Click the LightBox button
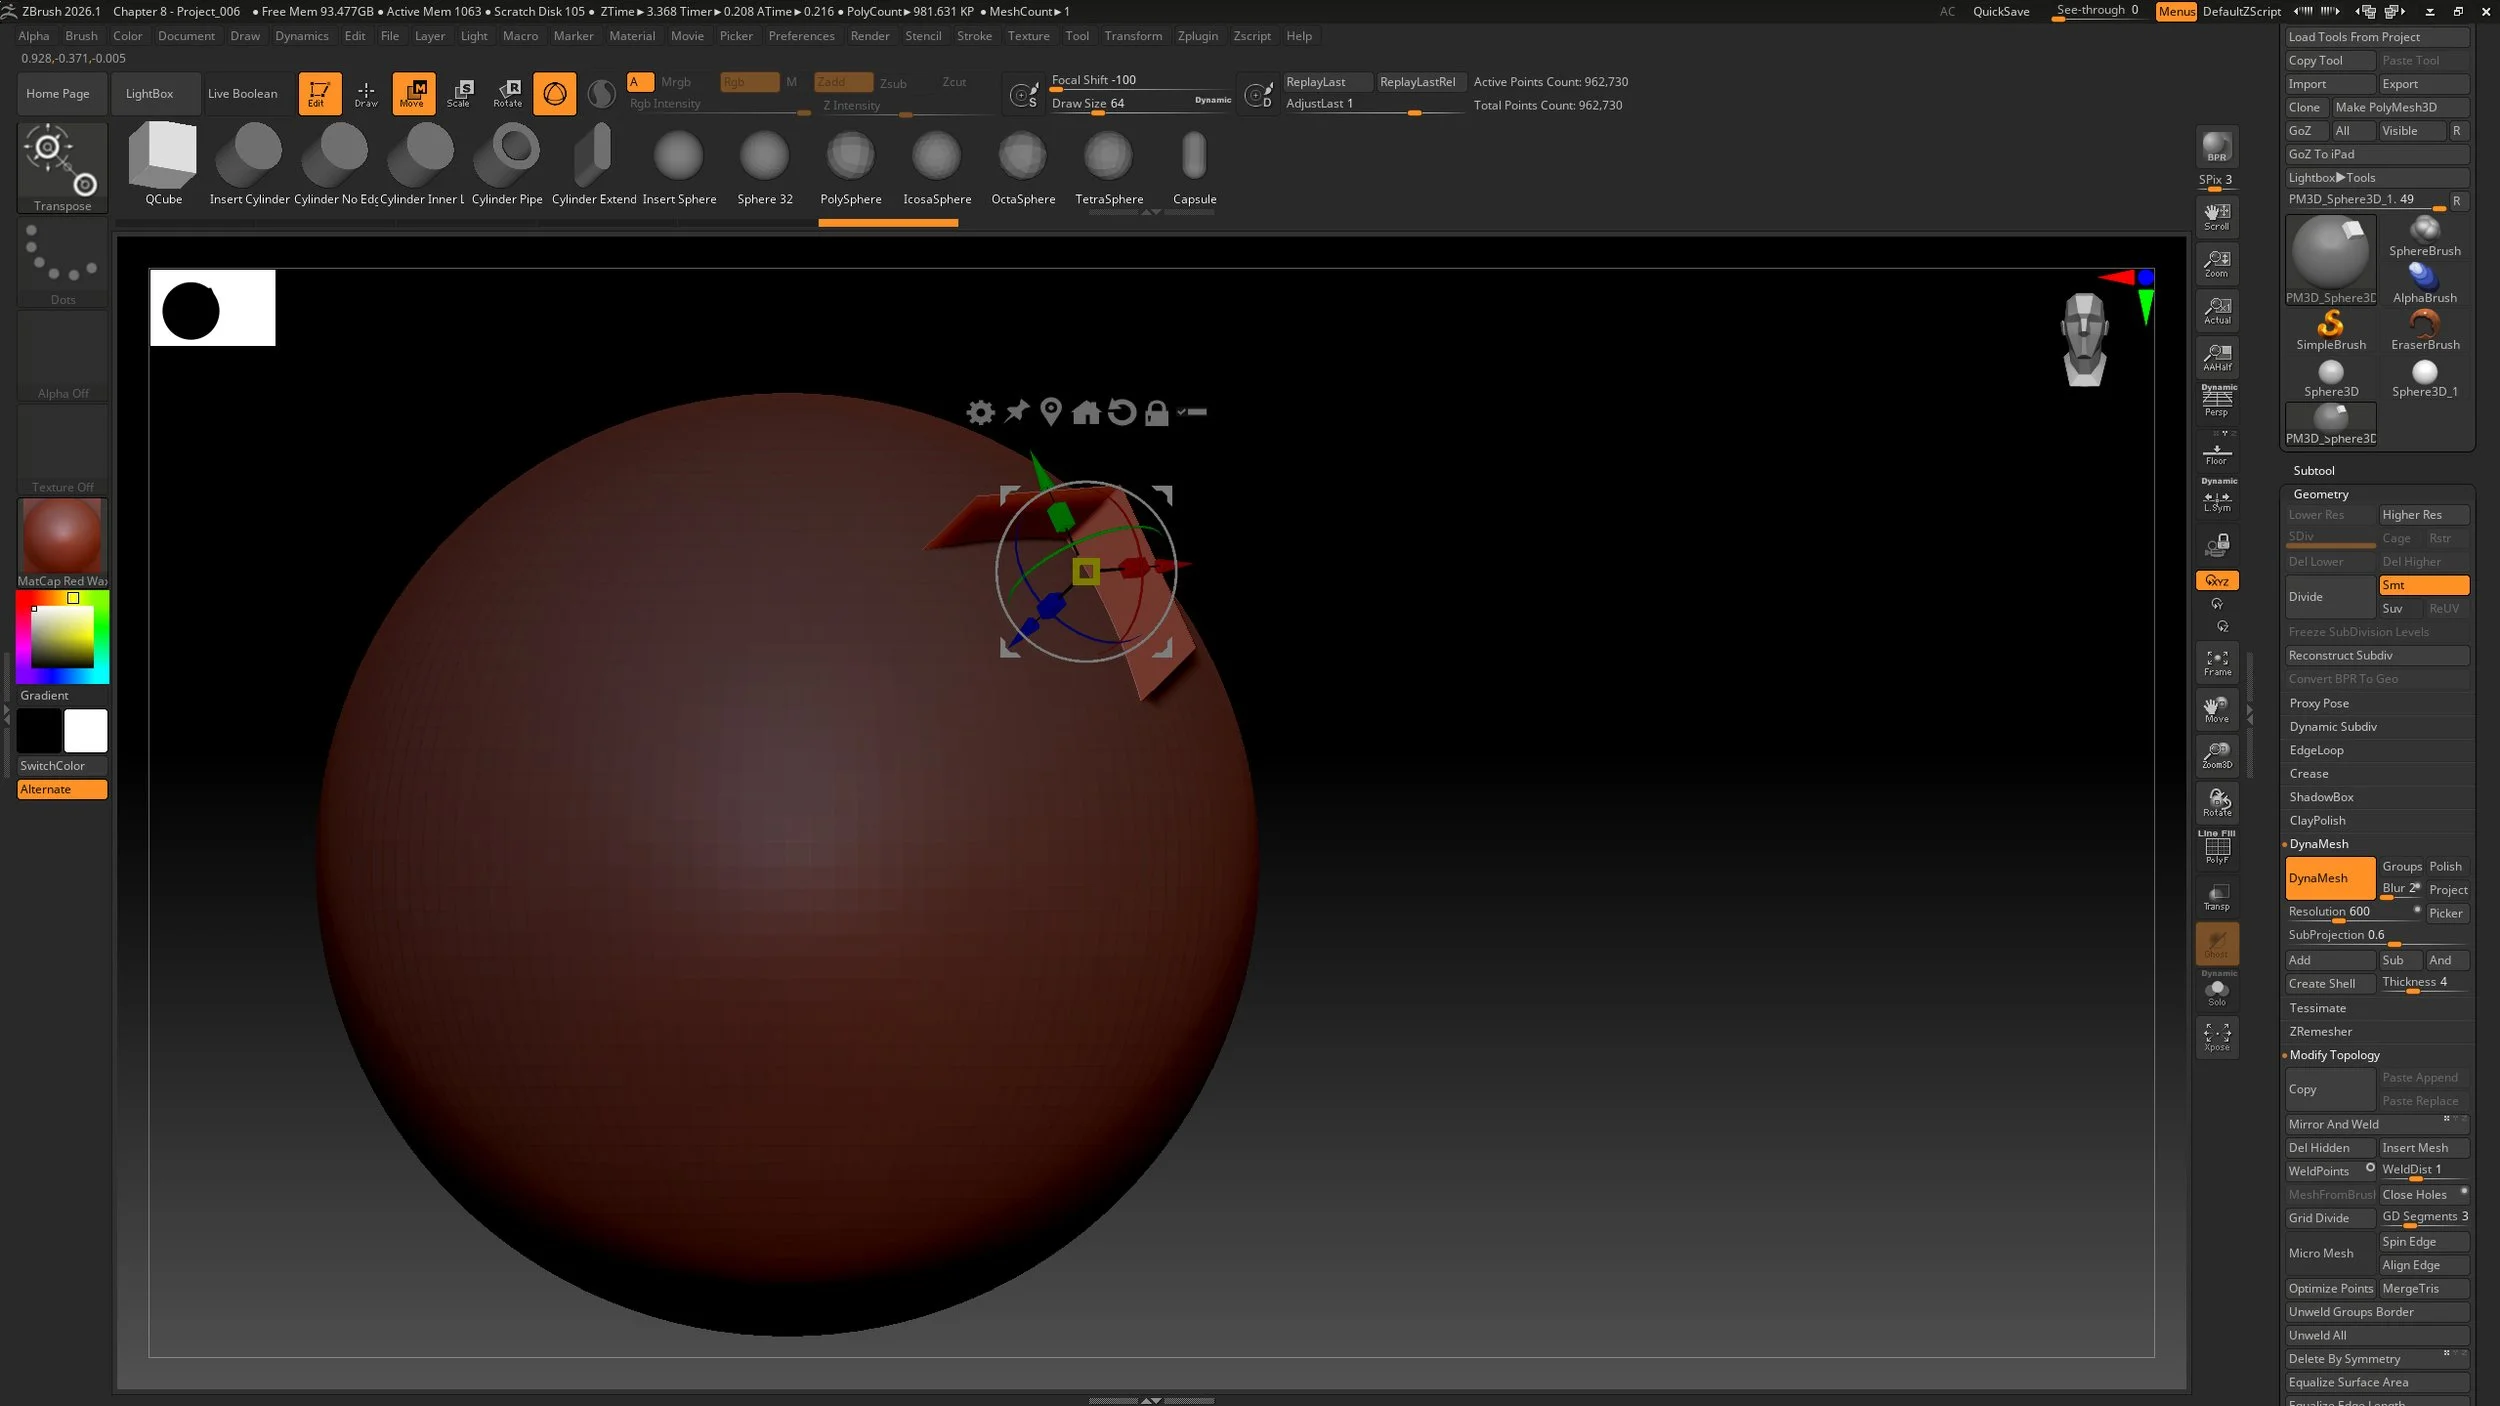2500x1406 pixels. pyautogui.click(x=149, y=93)
